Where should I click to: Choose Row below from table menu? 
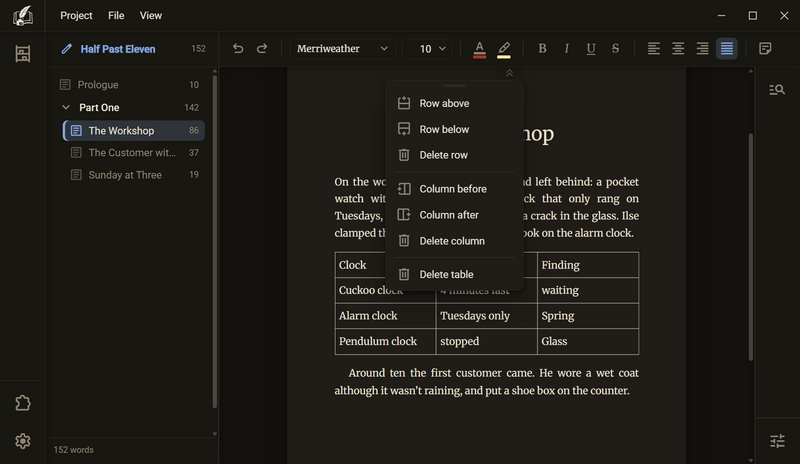click(454, 129)
